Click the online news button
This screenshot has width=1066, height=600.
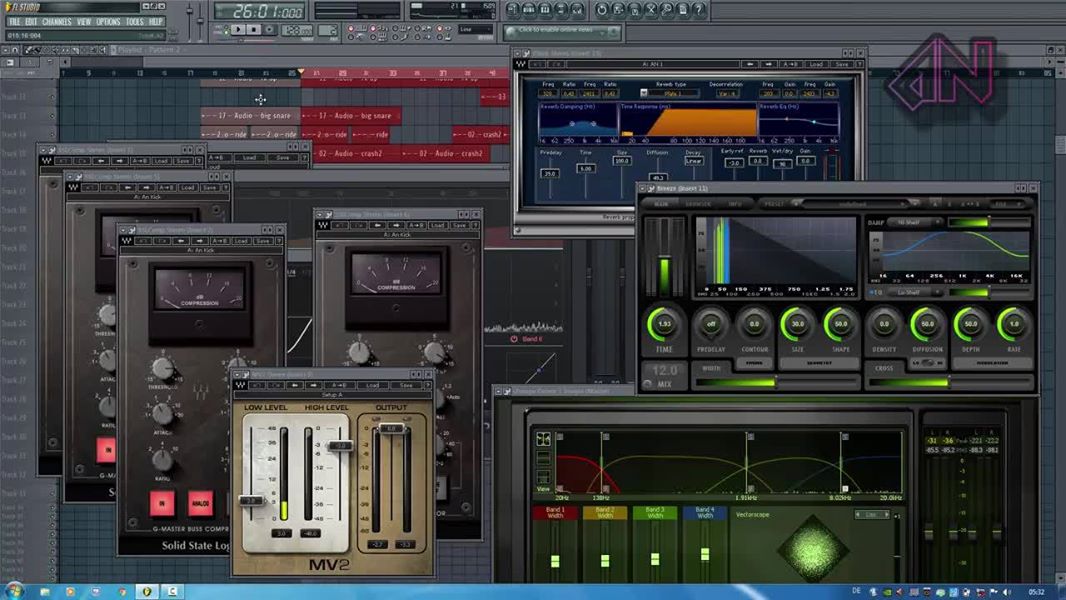pyautogui.click(x=562, y=31)
